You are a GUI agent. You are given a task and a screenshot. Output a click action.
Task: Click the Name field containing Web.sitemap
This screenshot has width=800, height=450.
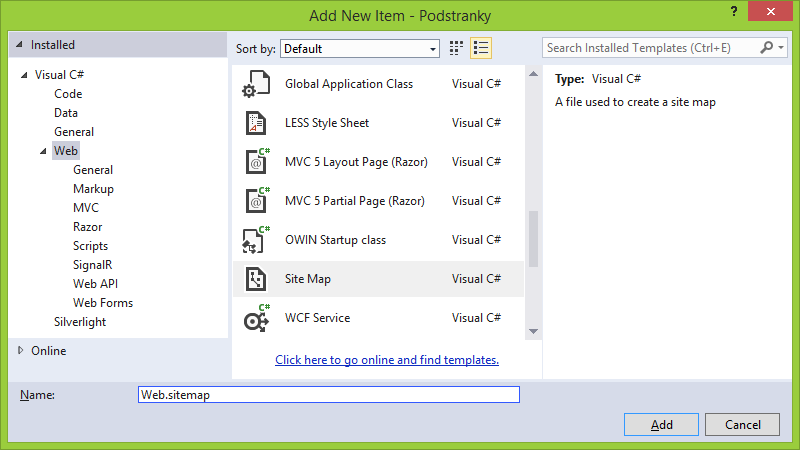329,394
